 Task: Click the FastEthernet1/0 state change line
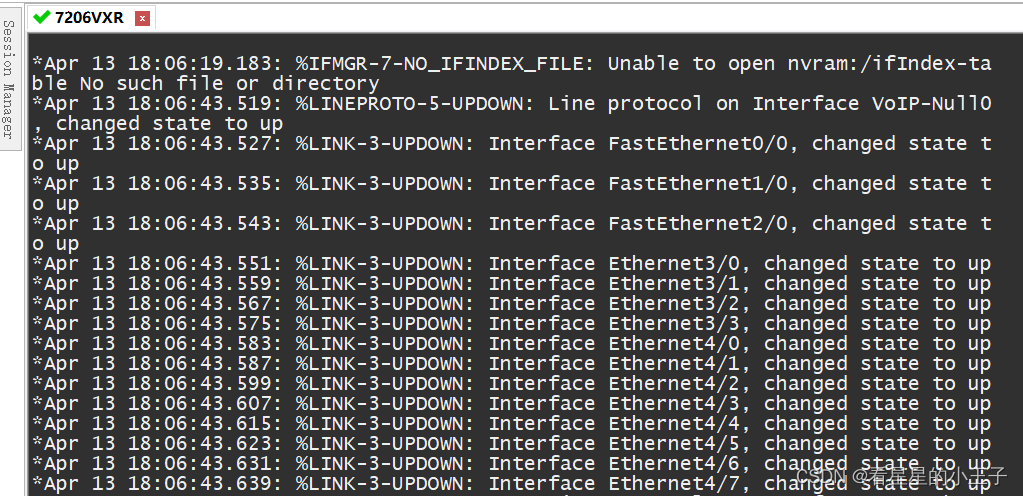(512, 184)
